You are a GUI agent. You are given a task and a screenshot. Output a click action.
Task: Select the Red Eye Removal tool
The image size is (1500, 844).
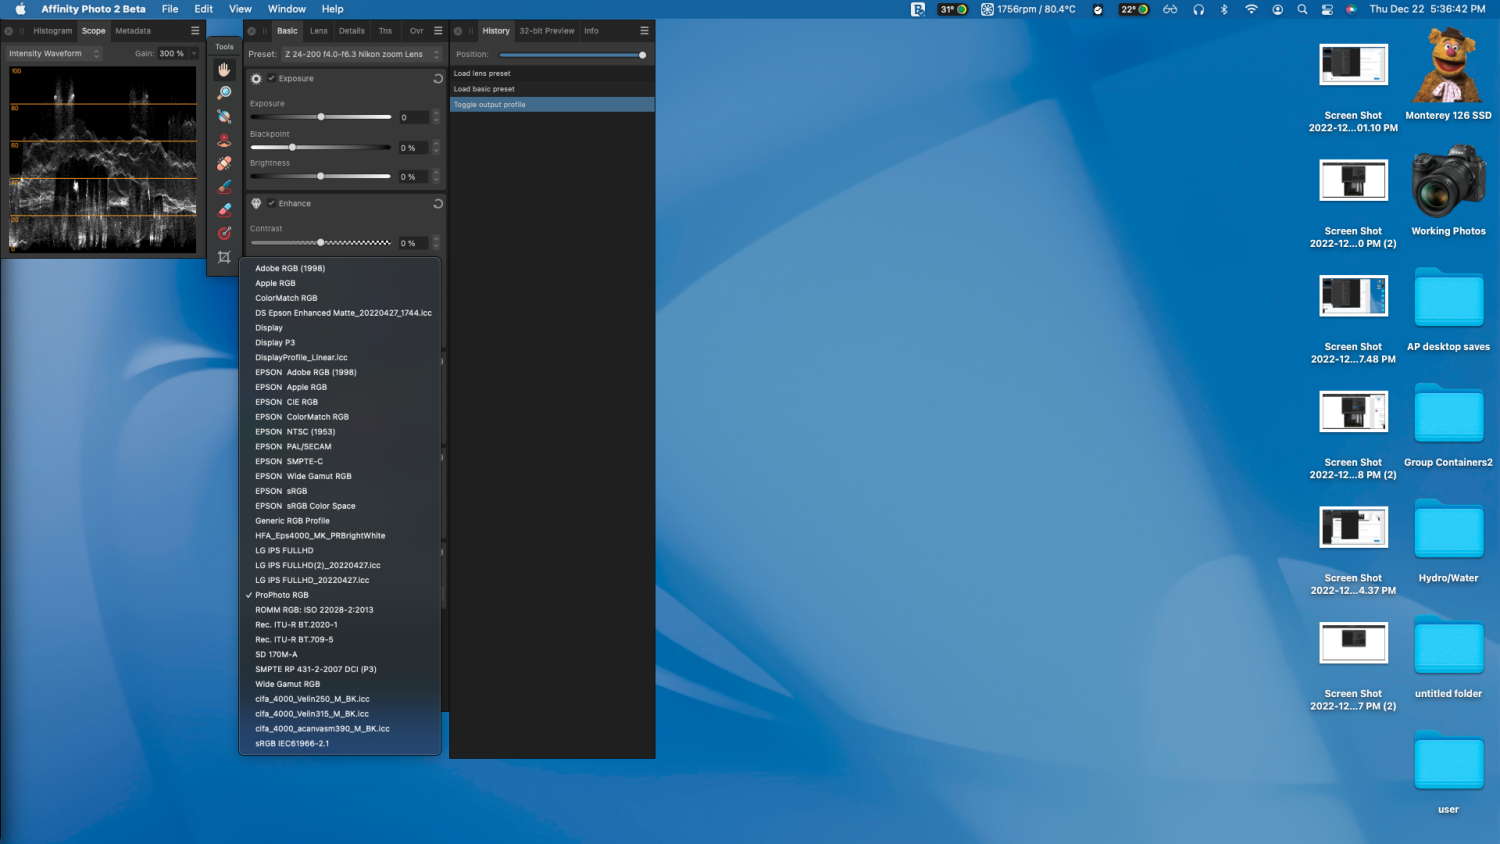224,138
